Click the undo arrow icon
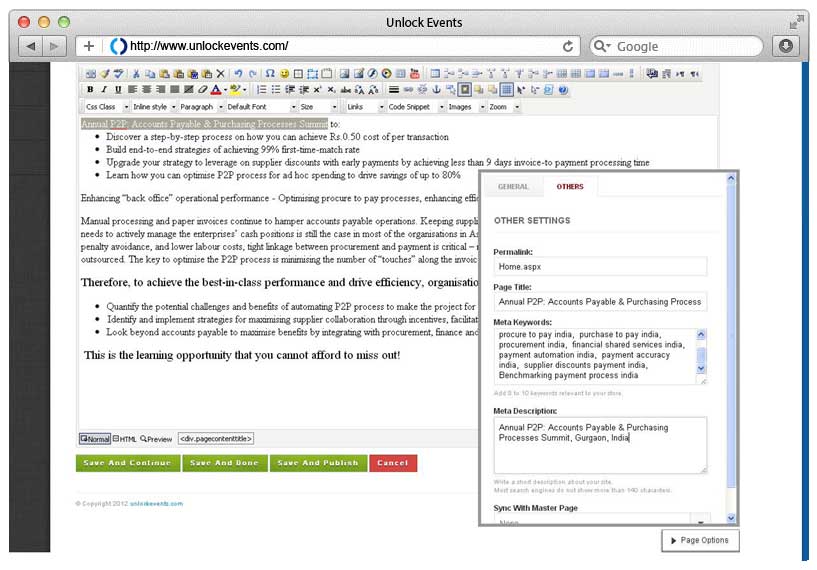The image size is (817, 570). [x=238, y=74]
